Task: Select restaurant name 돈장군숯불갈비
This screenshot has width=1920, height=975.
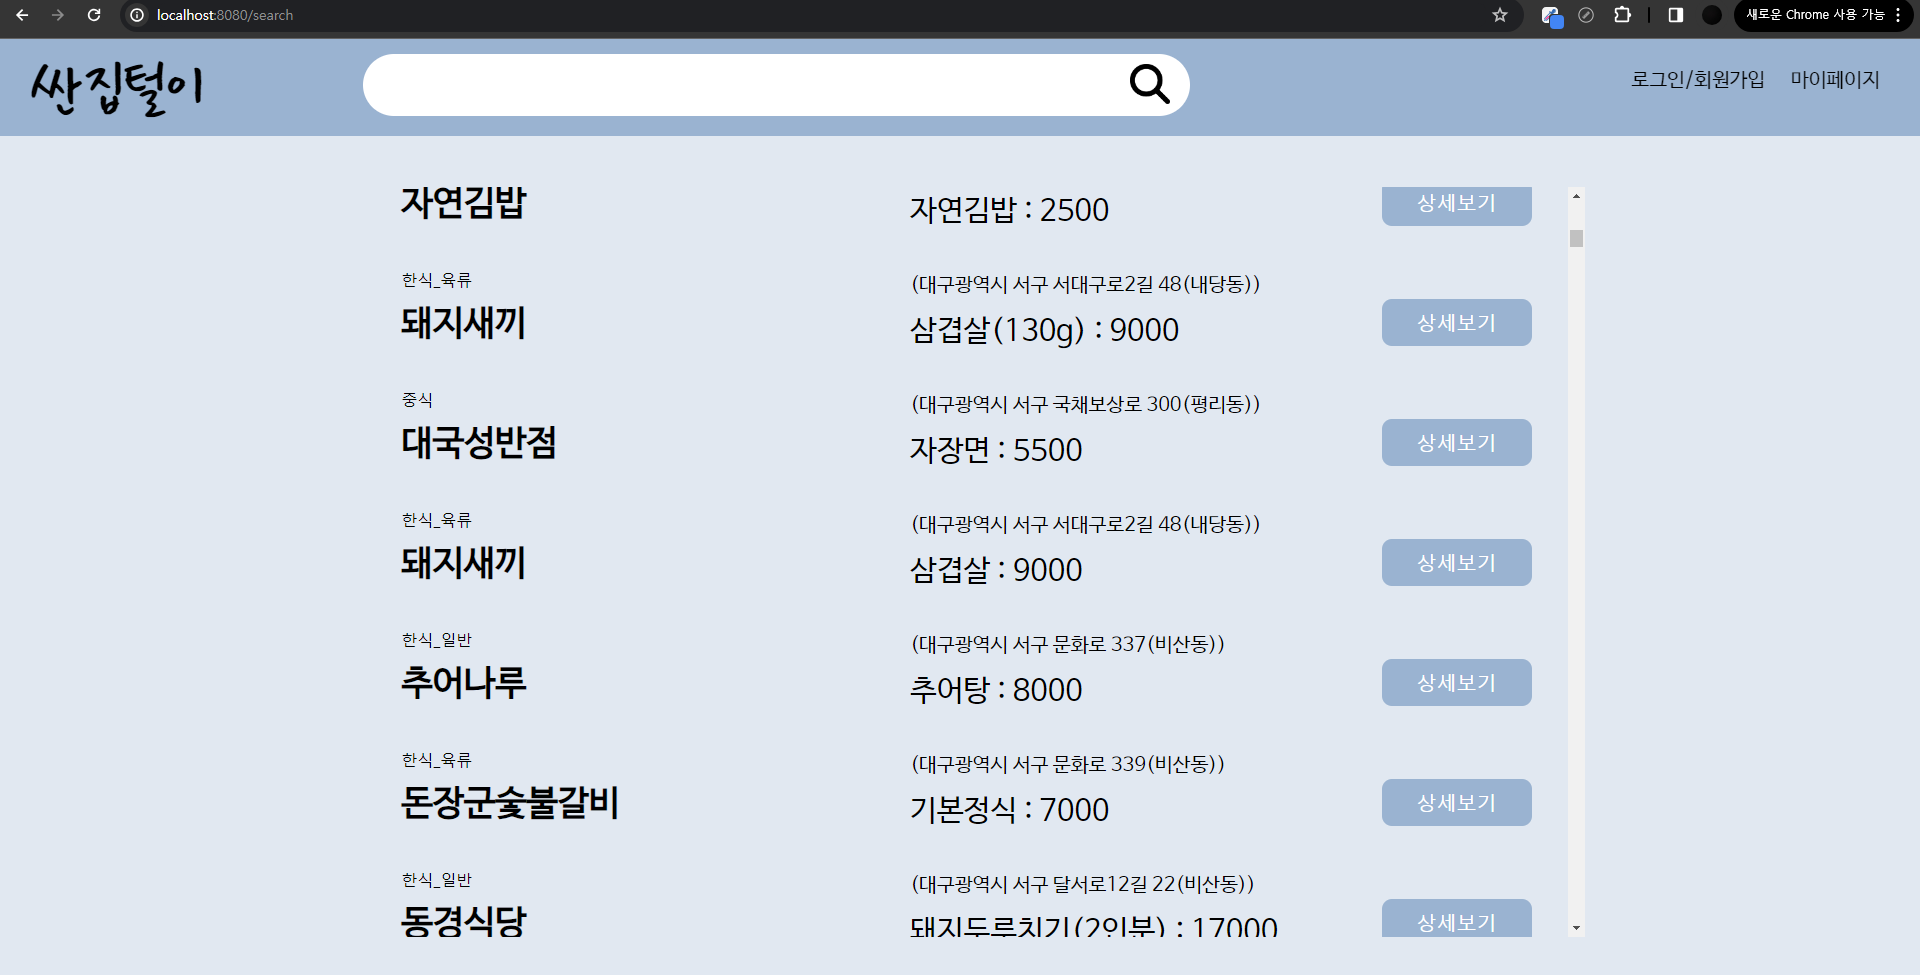Action: tap(509, 802)
